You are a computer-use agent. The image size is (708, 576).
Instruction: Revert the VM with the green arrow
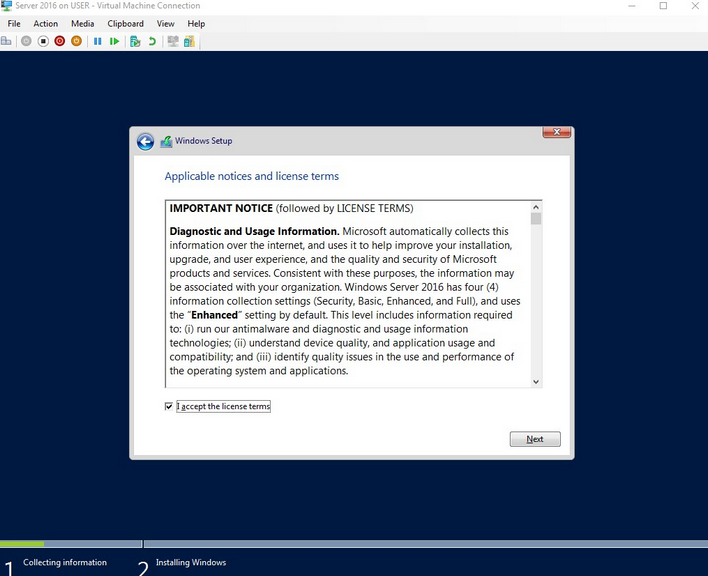pyautogui.click(x=152, y=42)
